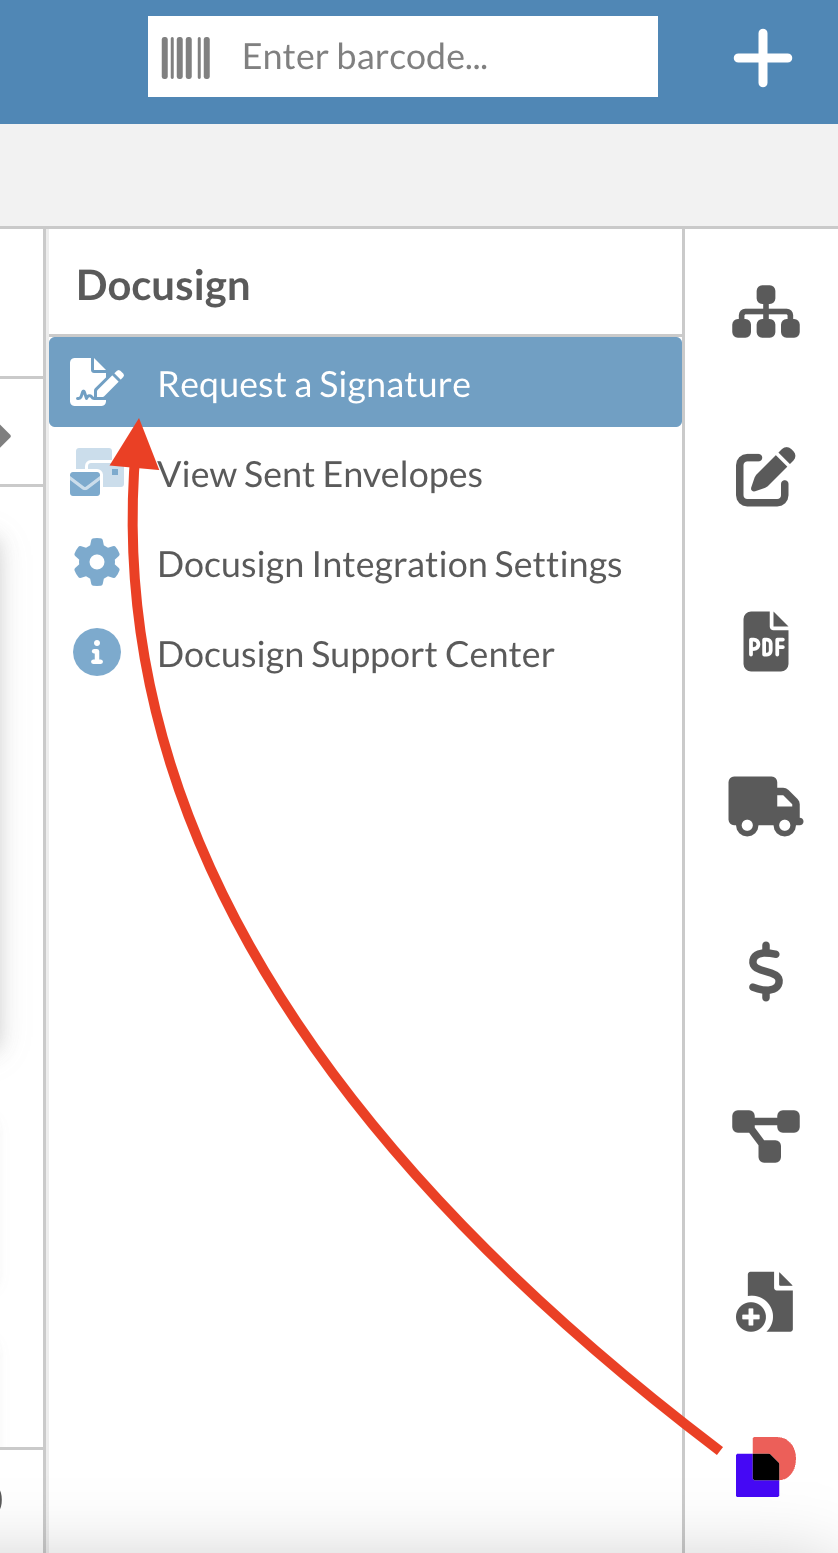Click the delivery truck sidebar icon

765,806
